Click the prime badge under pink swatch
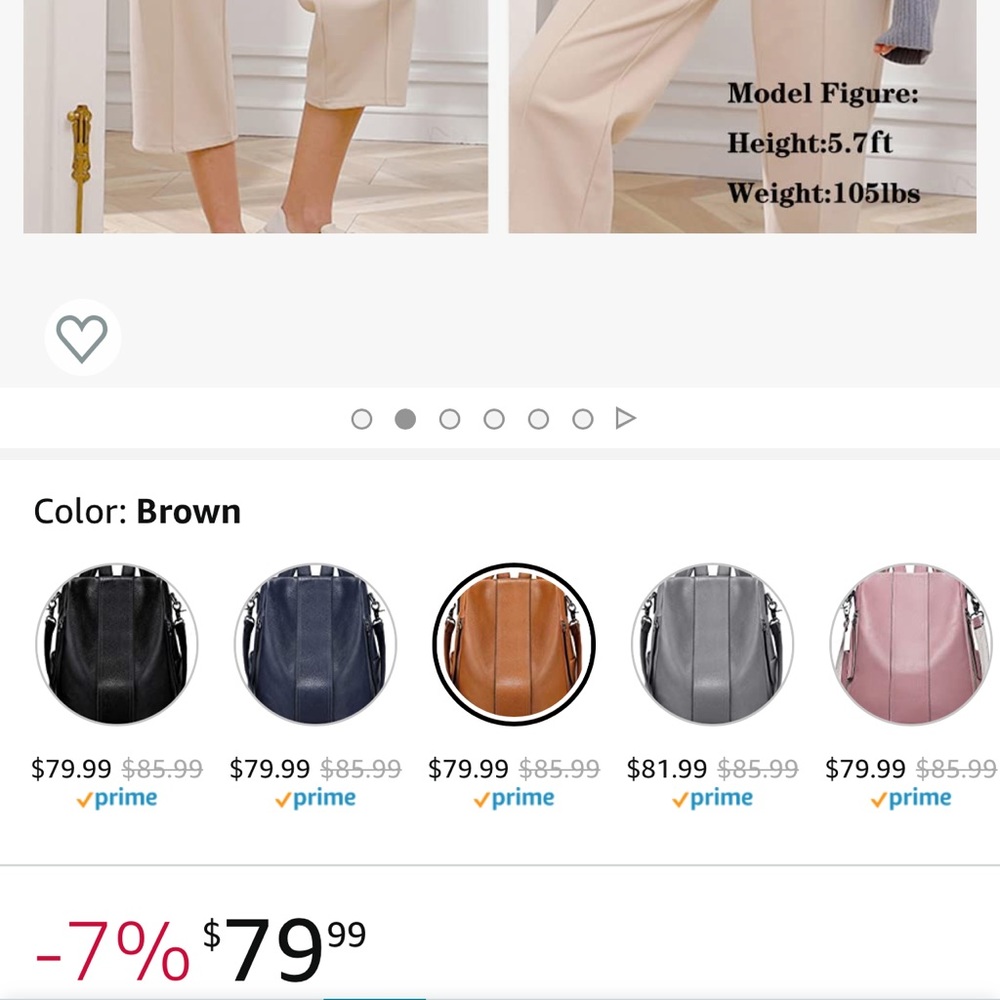The width and height of the screenshot is (1000, 1000). [911, 798]
